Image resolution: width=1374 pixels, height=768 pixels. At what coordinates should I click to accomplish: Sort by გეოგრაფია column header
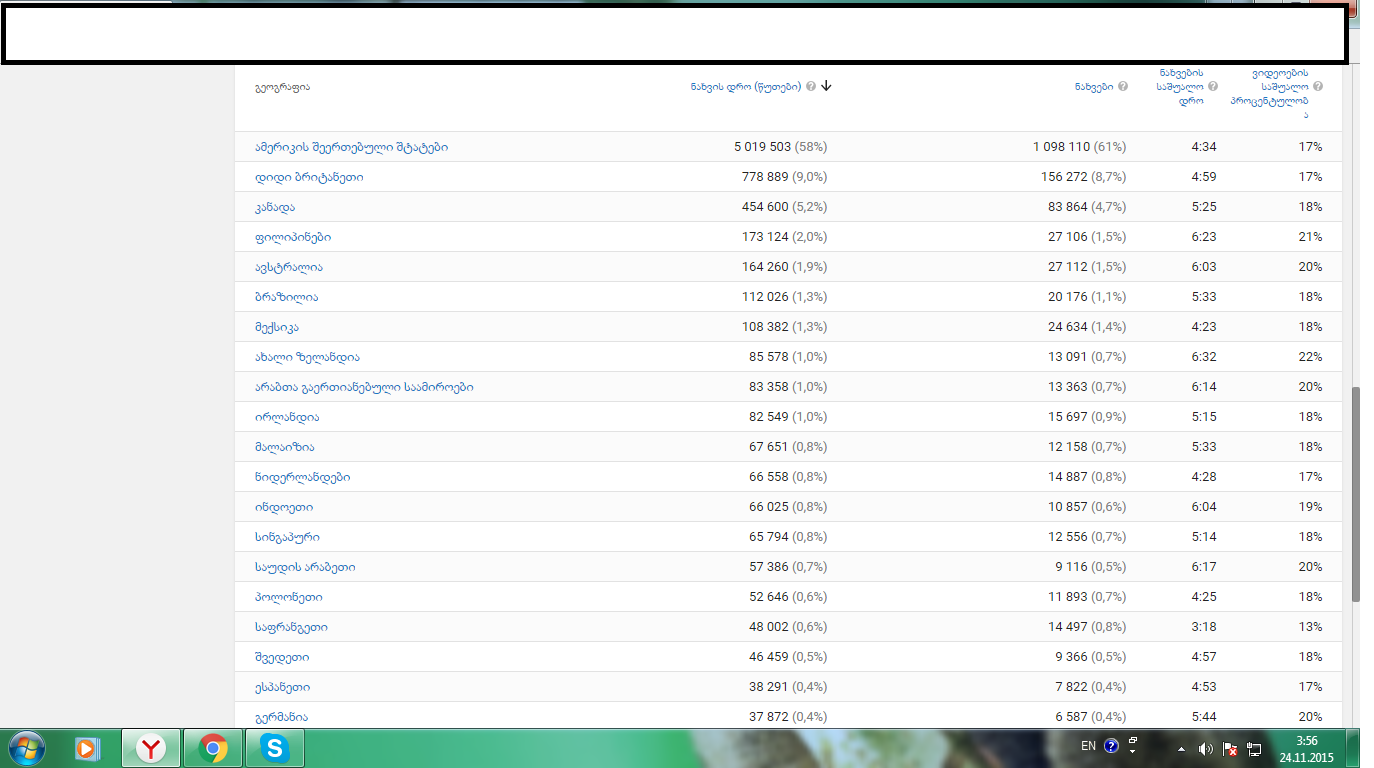pos(282,86)
